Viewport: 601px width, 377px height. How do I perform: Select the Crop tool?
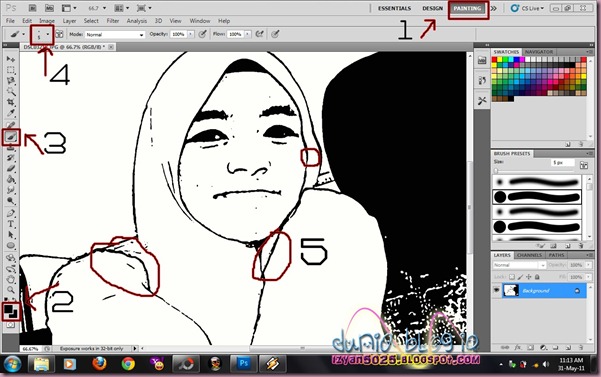coord(11,102)
